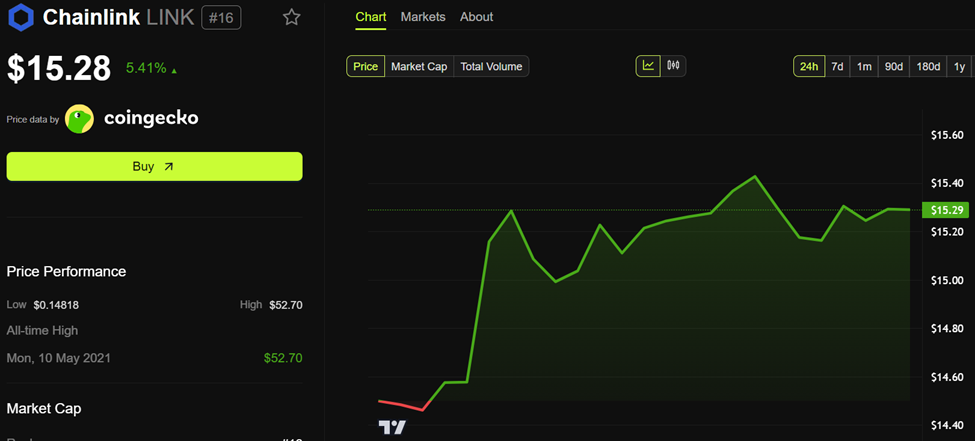Click the Price Performance heading
Screen dimensions: 975x441
[x=66, y=272]
